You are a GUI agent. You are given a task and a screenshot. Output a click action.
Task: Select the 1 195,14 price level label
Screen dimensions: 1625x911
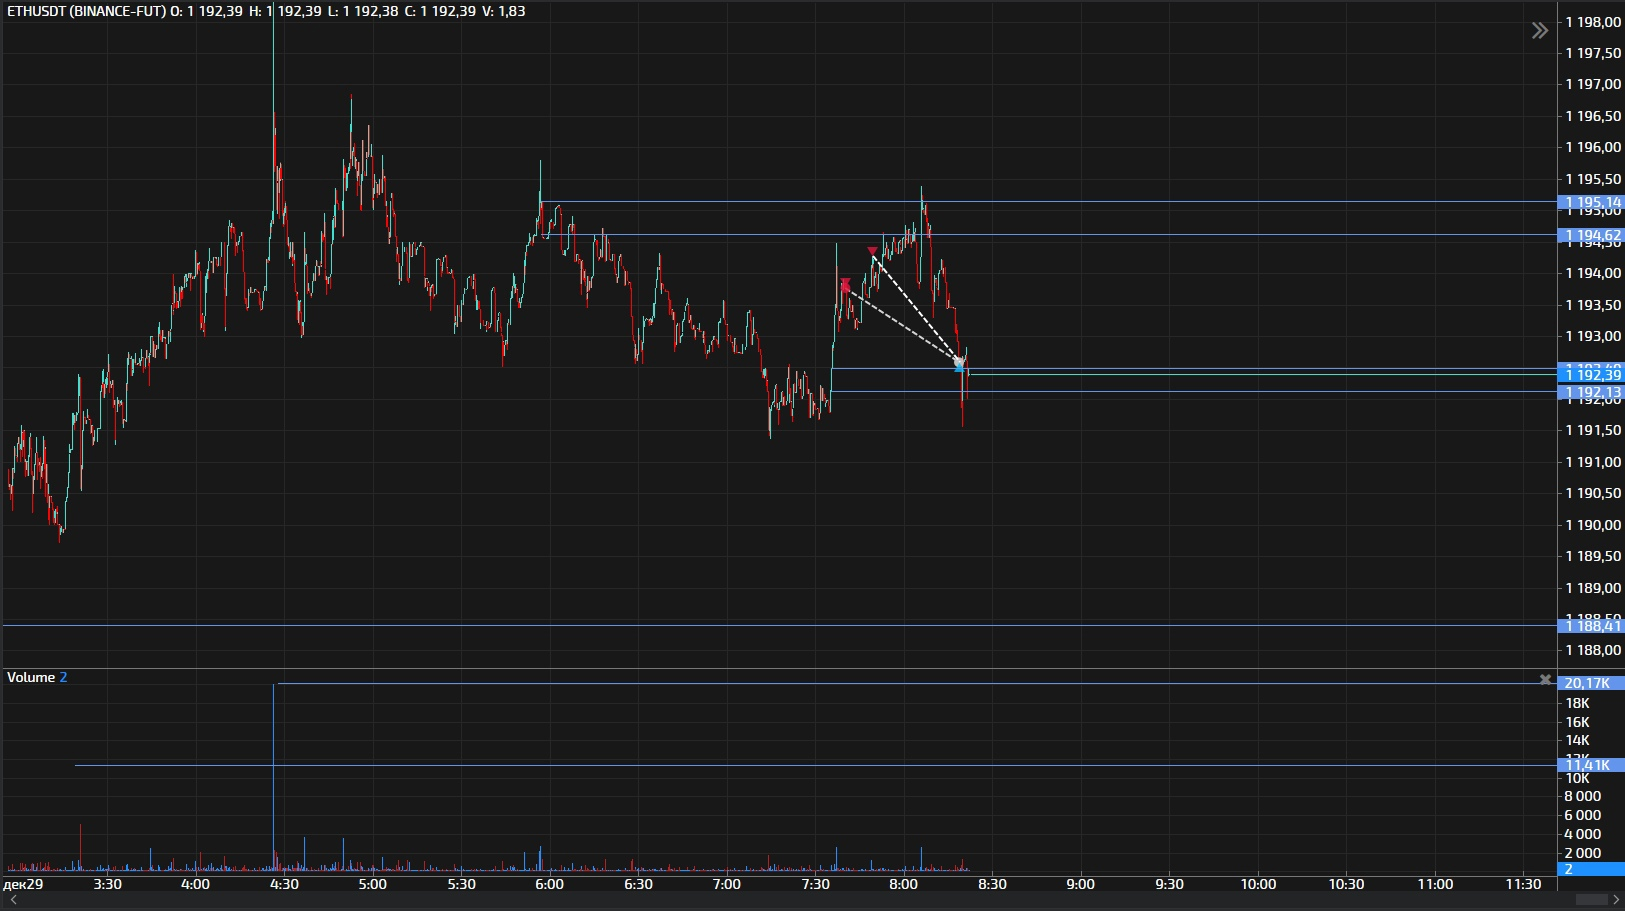(x=1592, y=202)
